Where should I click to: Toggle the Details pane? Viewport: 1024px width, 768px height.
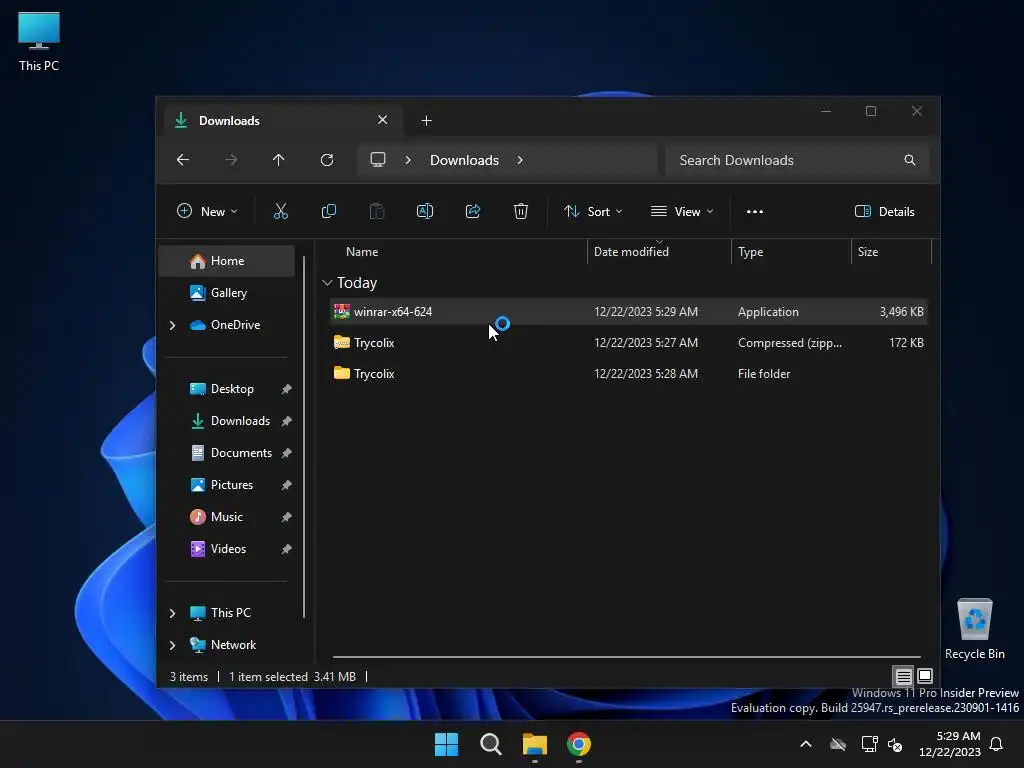click(885, 211)
